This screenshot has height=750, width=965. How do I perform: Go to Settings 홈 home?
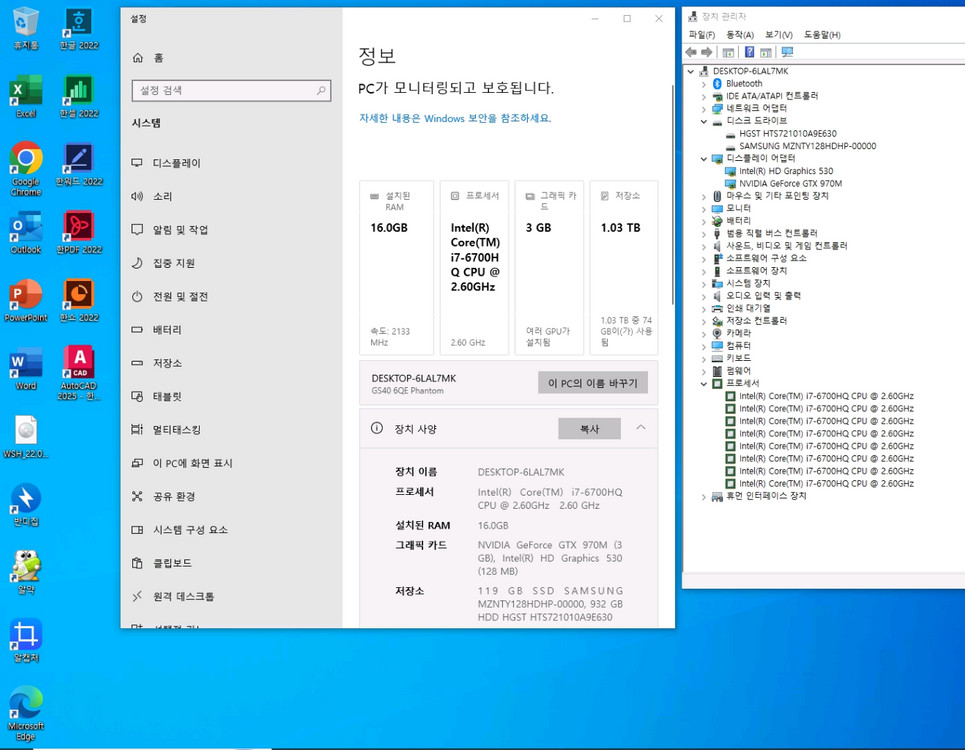coord(148,58)
